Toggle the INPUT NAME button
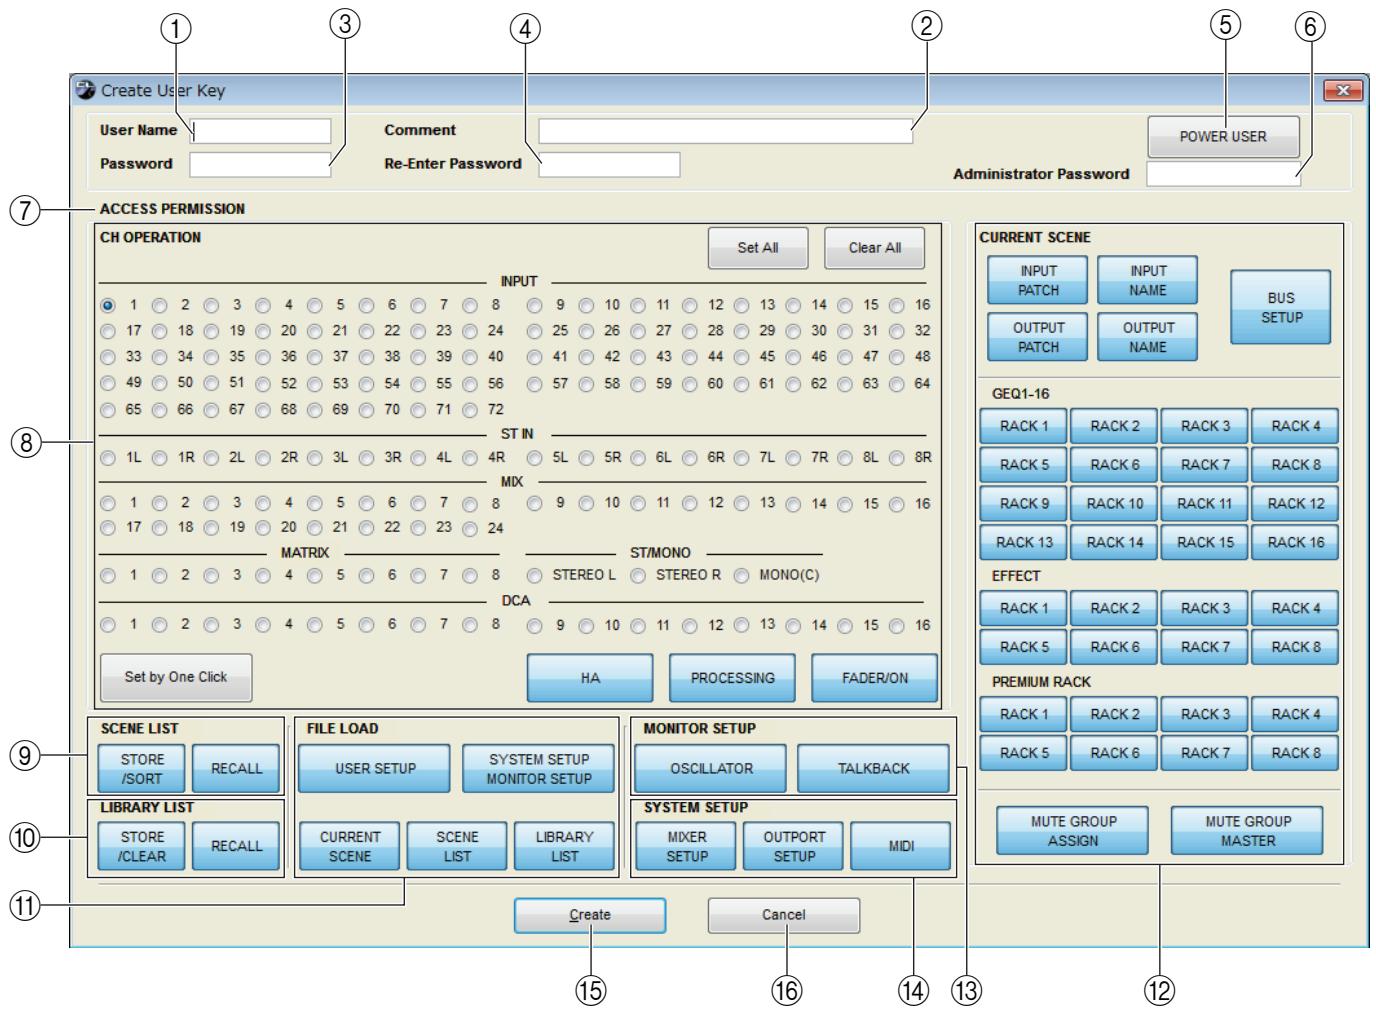Screen dimensions: 1376x1012 1148,281
